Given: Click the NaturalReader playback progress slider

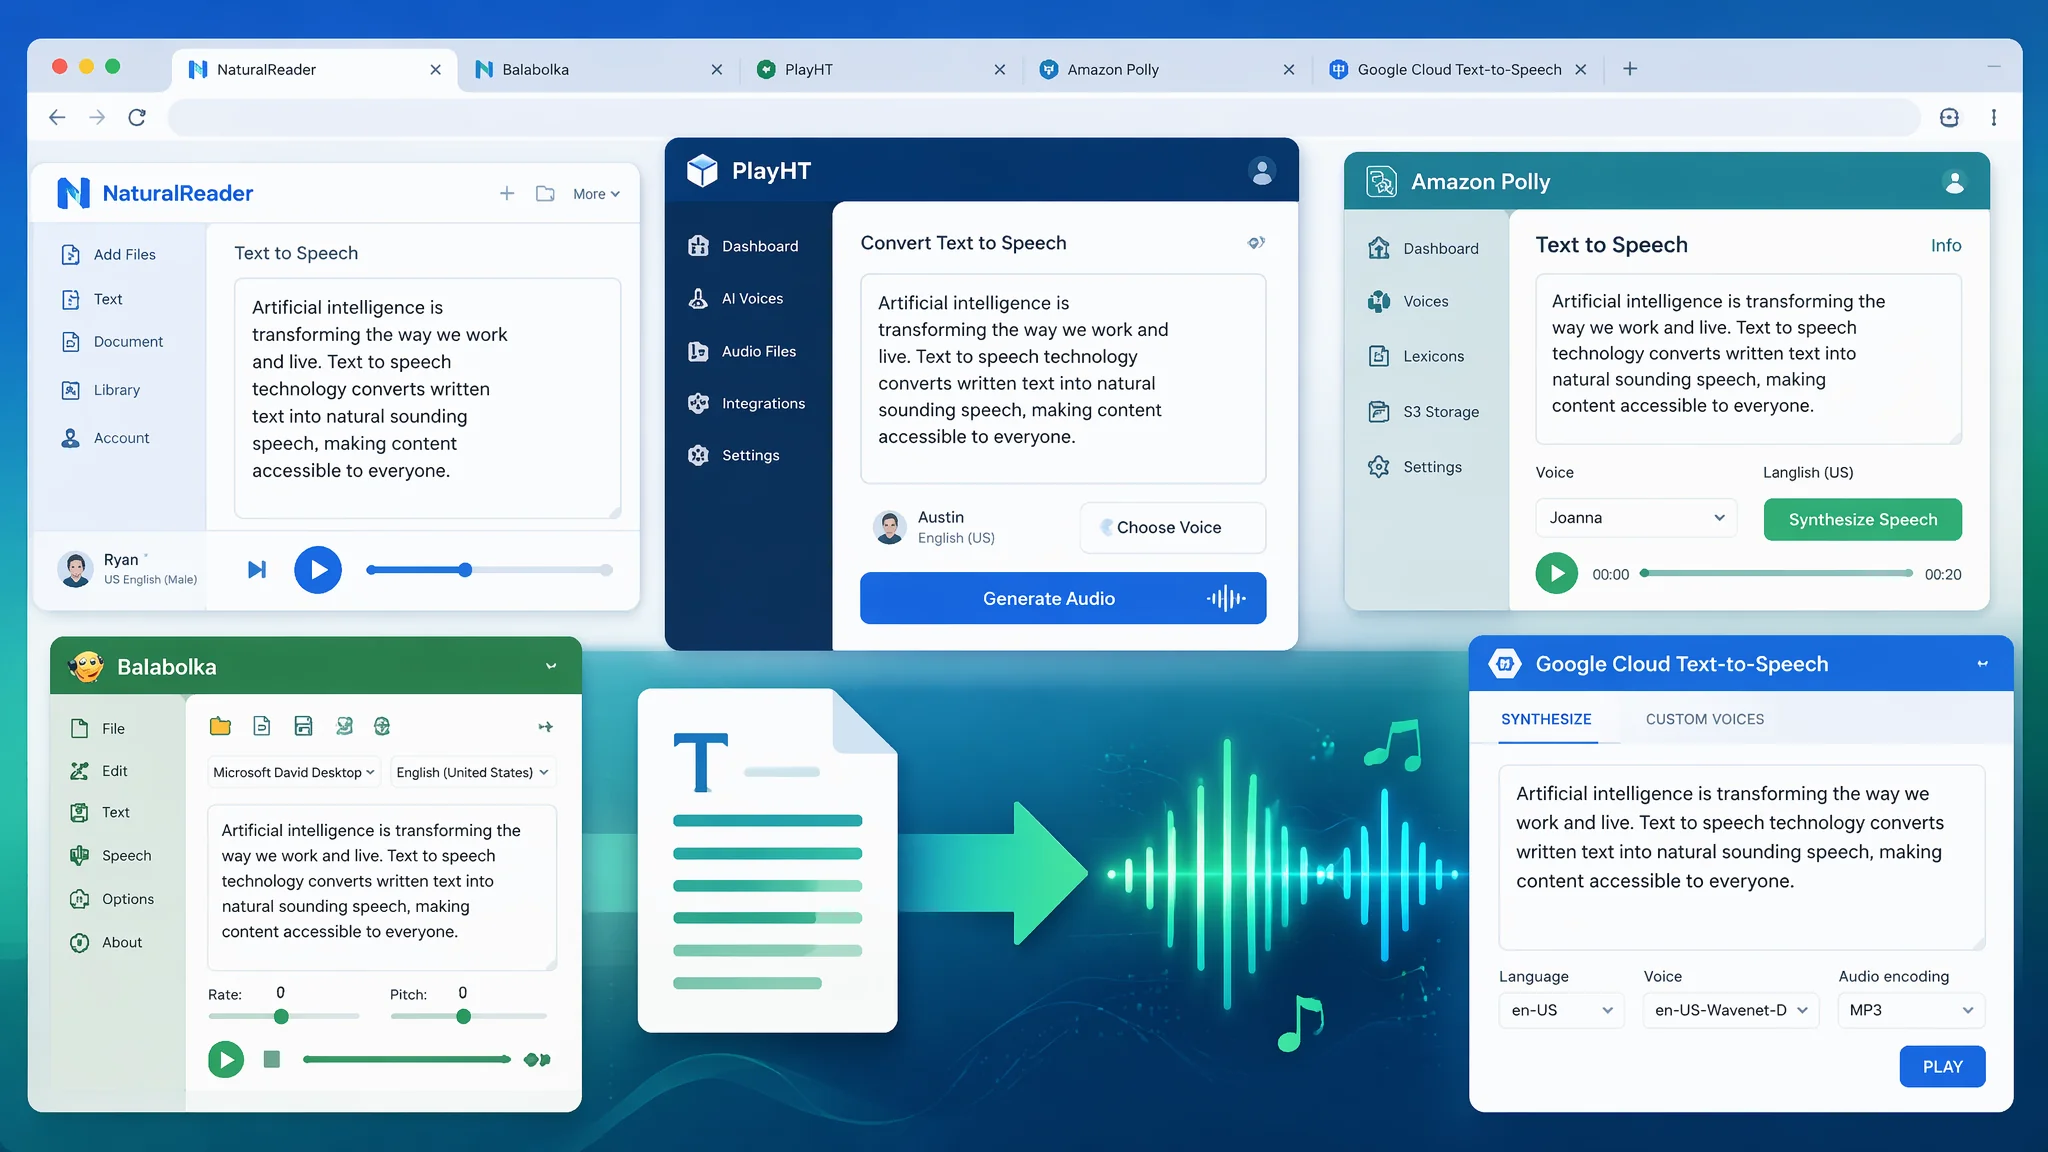Looking at the screenshot, I should tap(489, 570).
